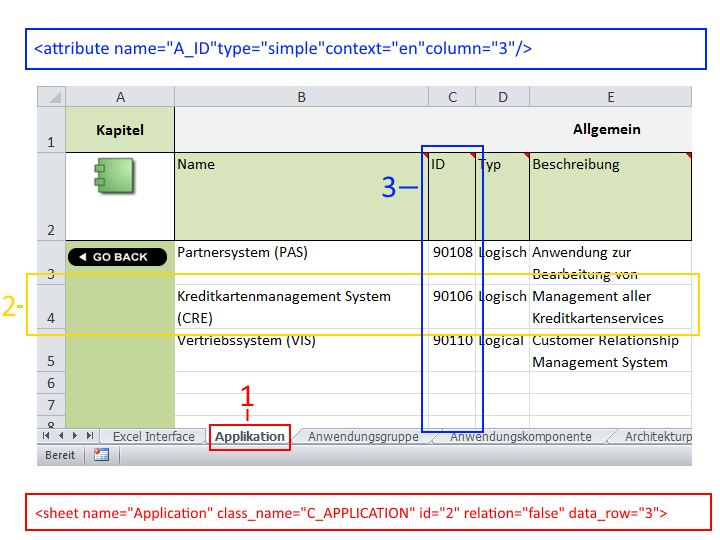
Task: Select column D header
Action: tap(503, 96)
